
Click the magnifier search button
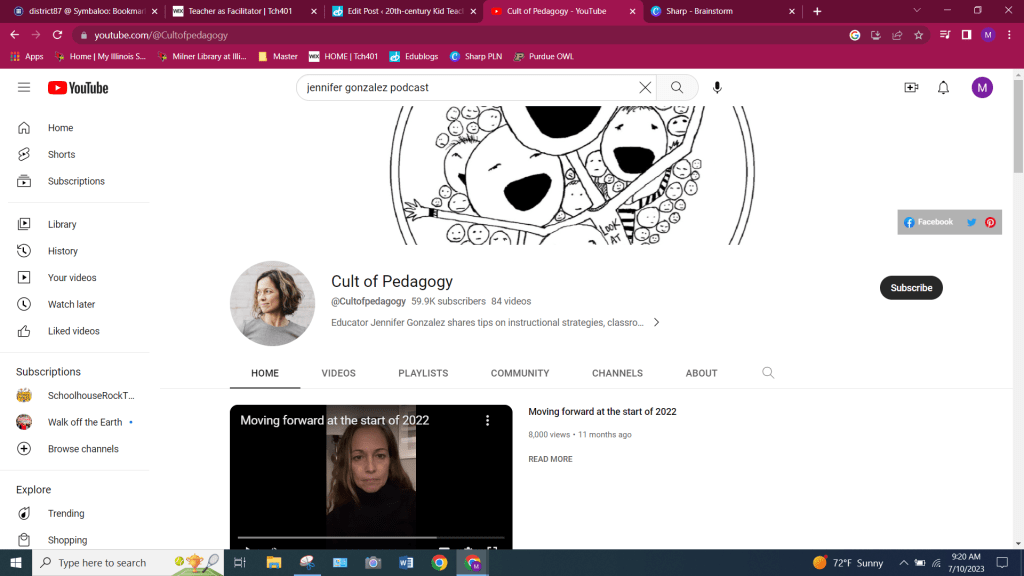coord(677,88)
